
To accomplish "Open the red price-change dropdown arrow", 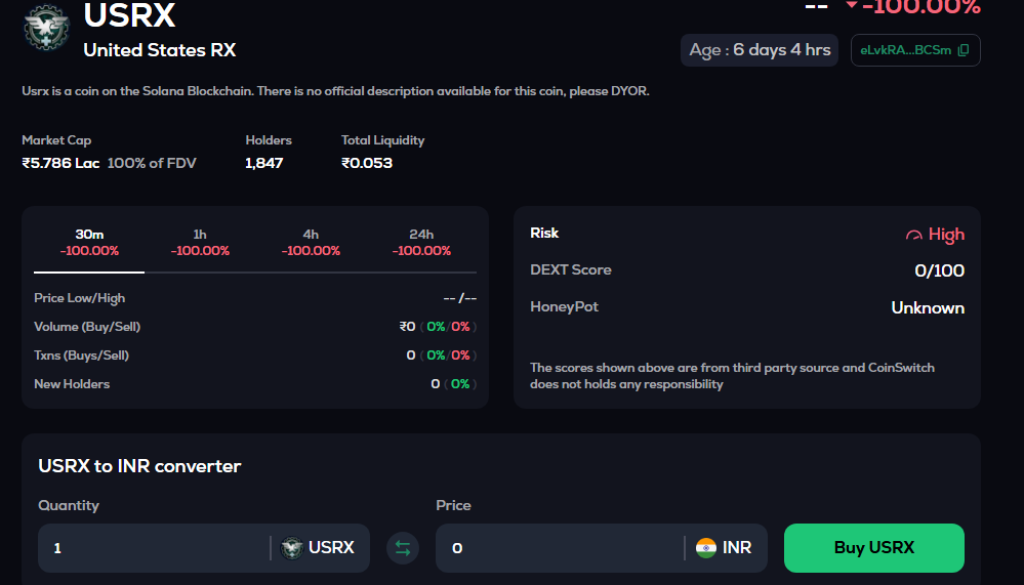I will point(850,7).
